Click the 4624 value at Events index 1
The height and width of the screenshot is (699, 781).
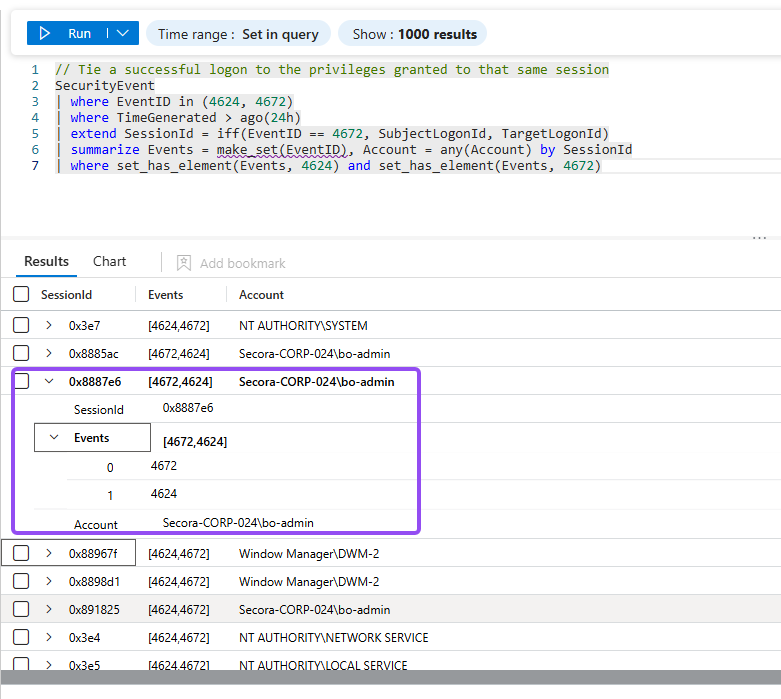(164, 494)
